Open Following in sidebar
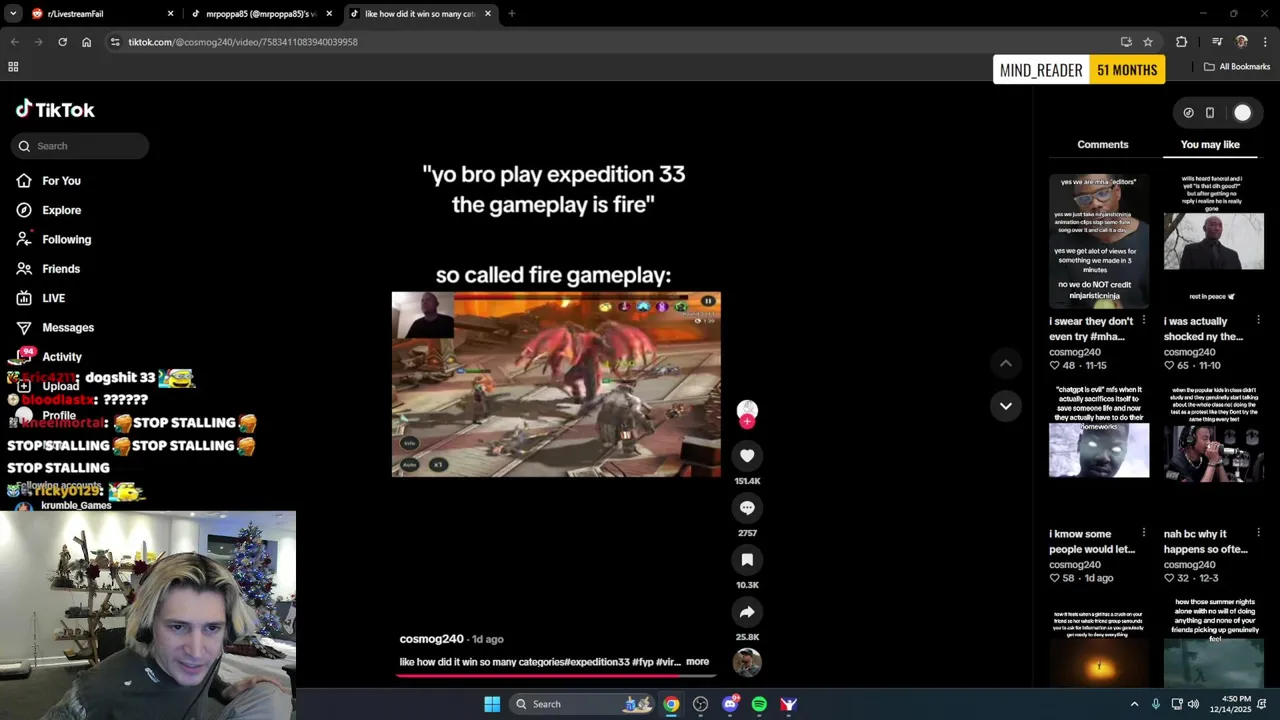Viewport: 1280px width, 720px height. pyautogui.click(x=66, y=240)
